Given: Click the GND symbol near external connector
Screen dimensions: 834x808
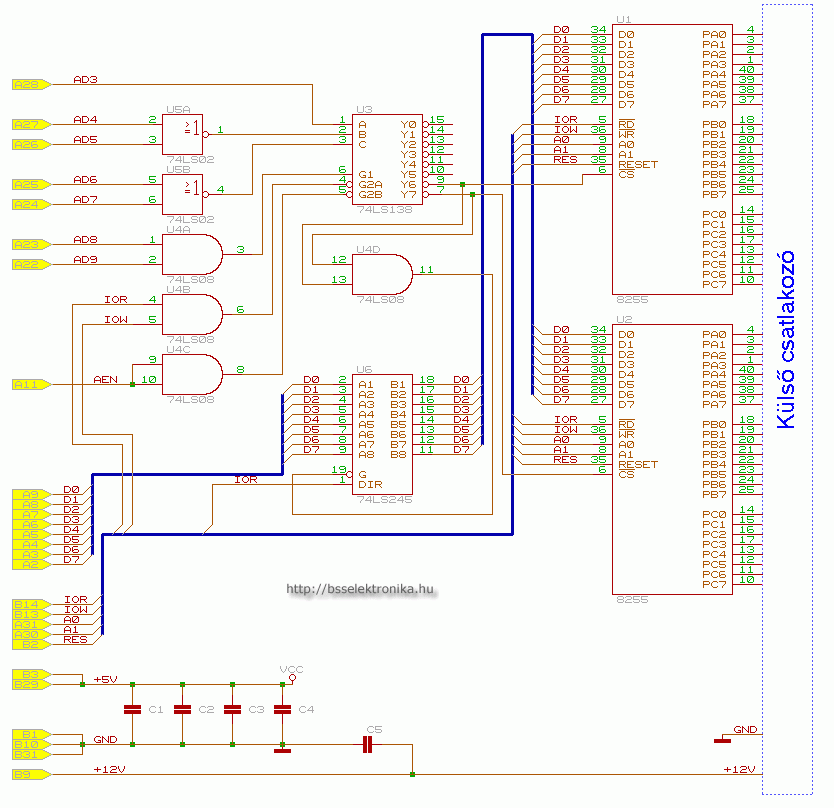Looking at the screenshot, I should (x=723, y=740).
